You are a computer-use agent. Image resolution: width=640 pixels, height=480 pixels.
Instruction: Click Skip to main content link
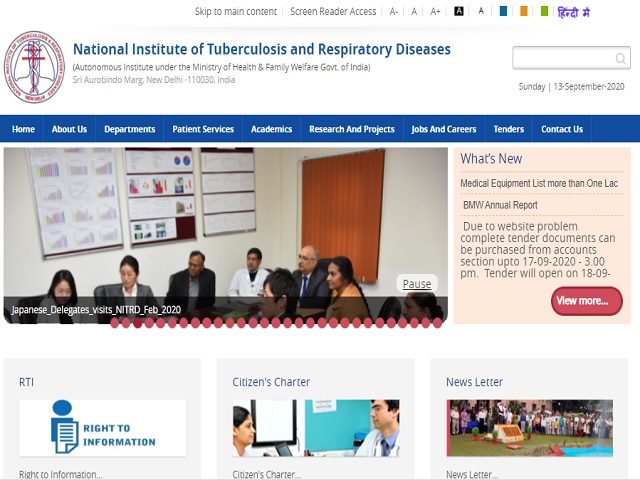point(236,11)
